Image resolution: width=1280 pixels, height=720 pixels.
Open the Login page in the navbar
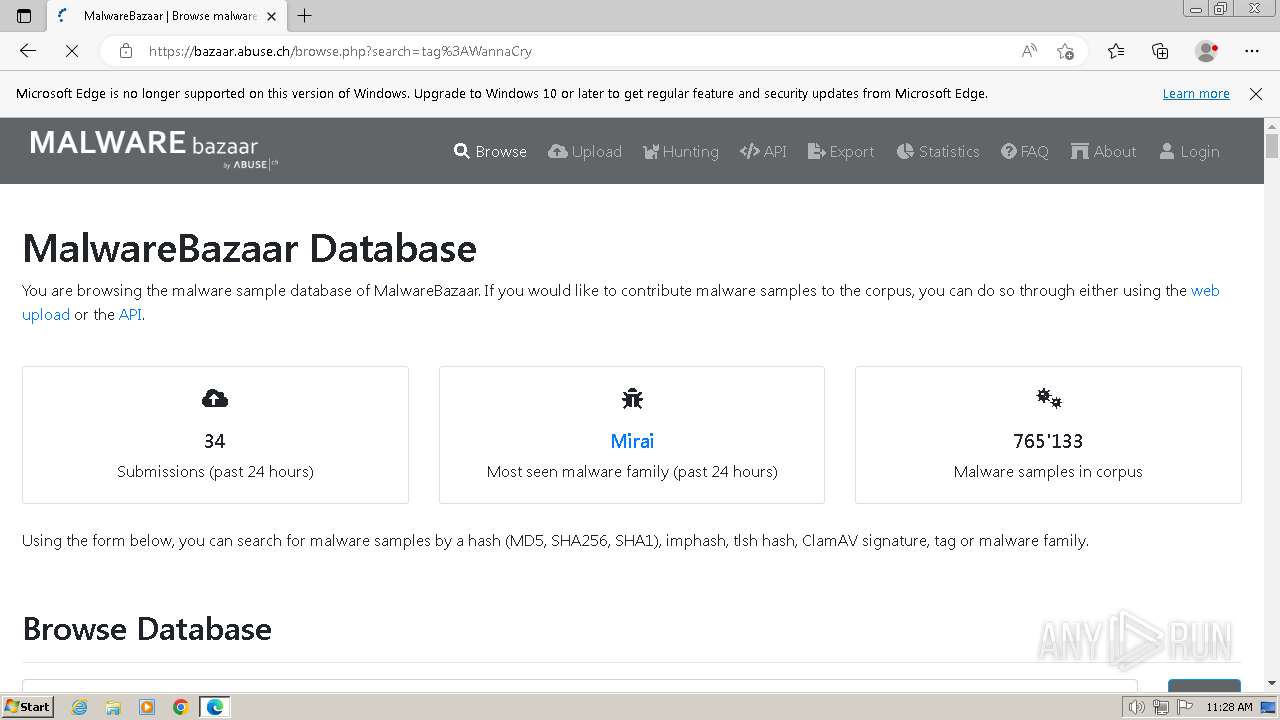pyautogui.click(x=1189, y=151)
